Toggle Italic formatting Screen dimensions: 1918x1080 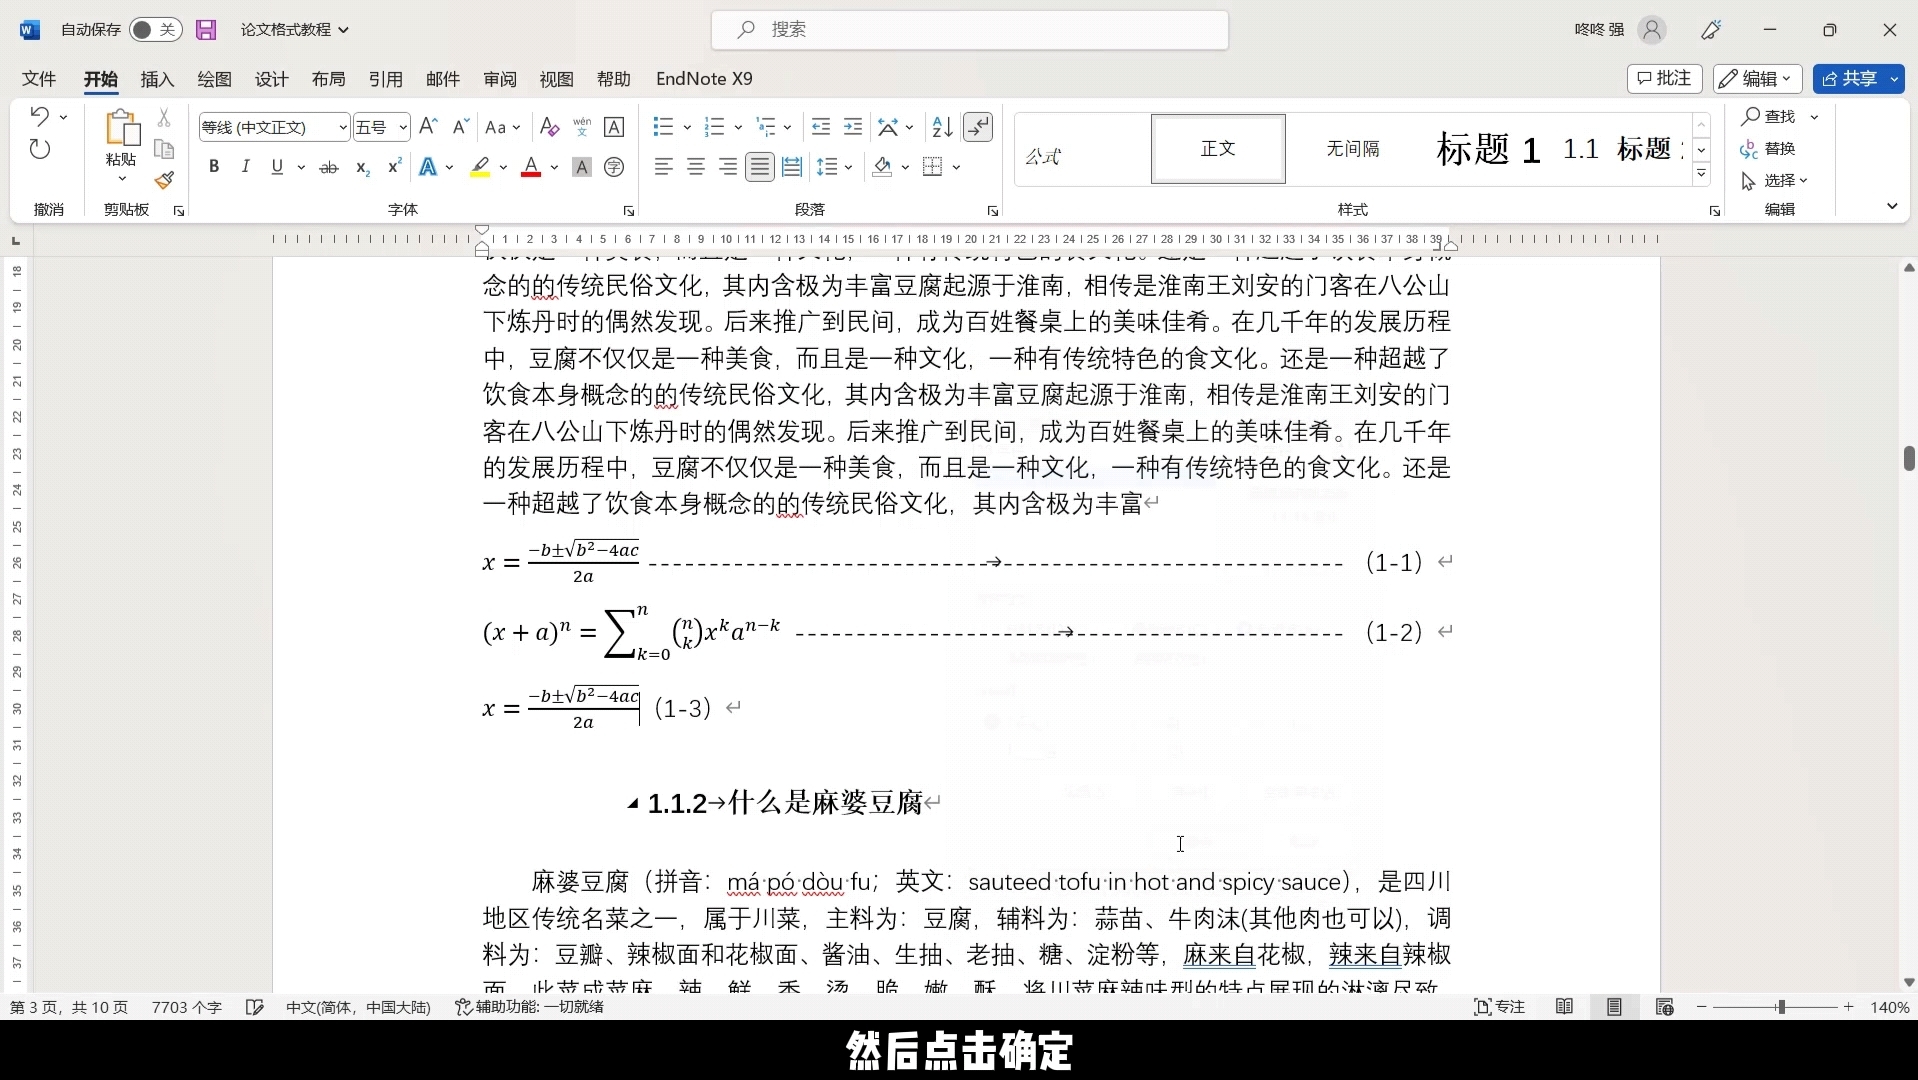tap(245, 167)
